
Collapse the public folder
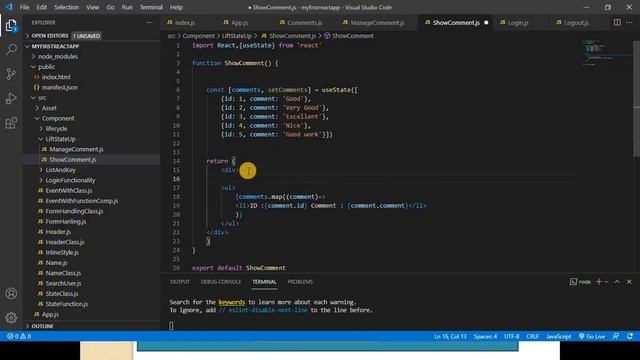46,67
